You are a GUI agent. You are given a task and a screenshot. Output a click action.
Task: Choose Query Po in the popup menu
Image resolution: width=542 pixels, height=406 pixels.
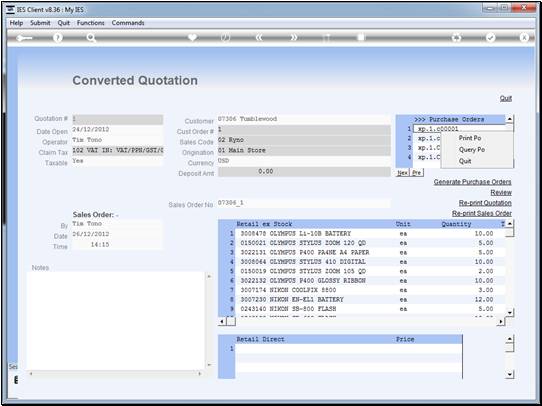(x=471, y=150)
